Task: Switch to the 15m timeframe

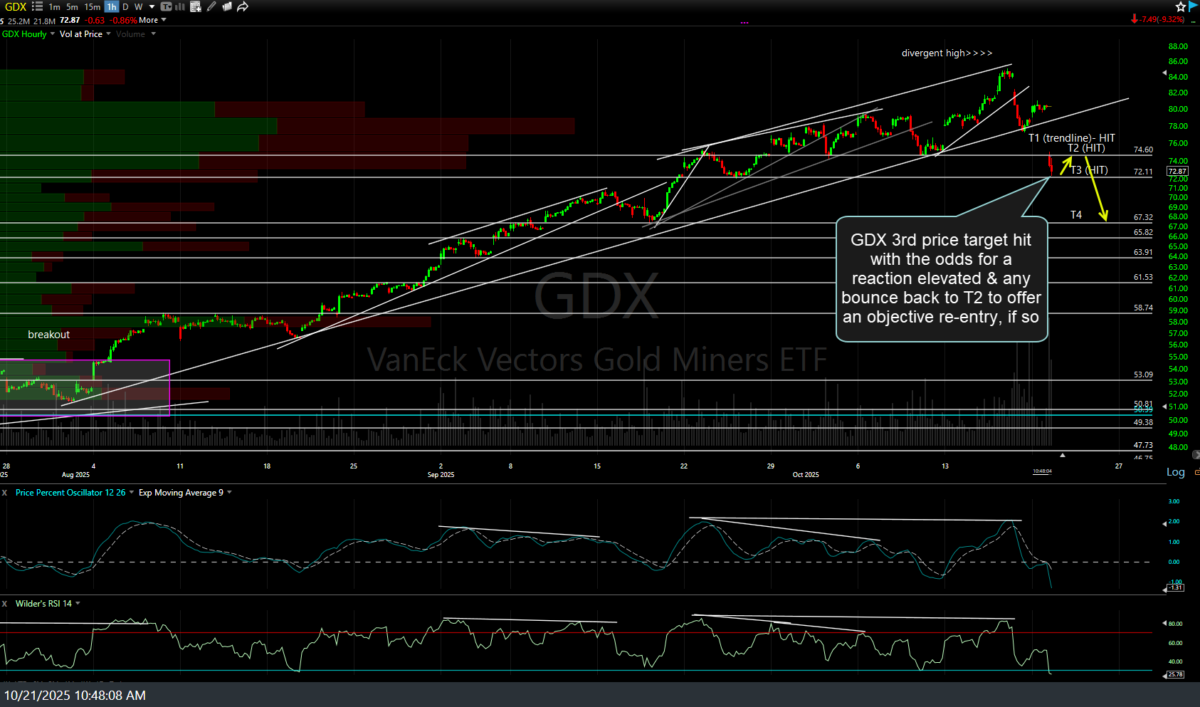Action: tap(92, 7)
